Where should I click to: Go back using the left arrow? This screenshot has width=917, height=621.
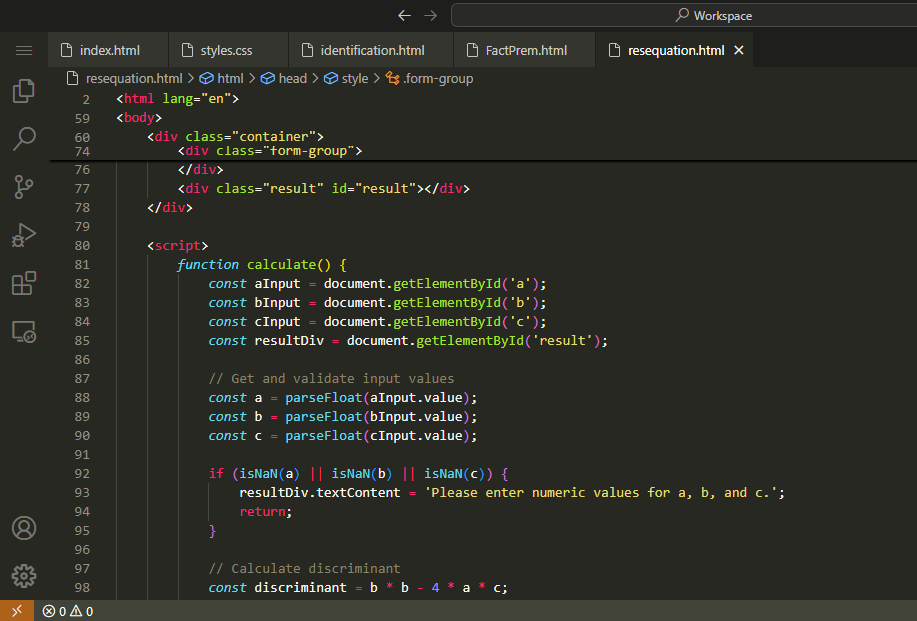(x=404, y=15)
